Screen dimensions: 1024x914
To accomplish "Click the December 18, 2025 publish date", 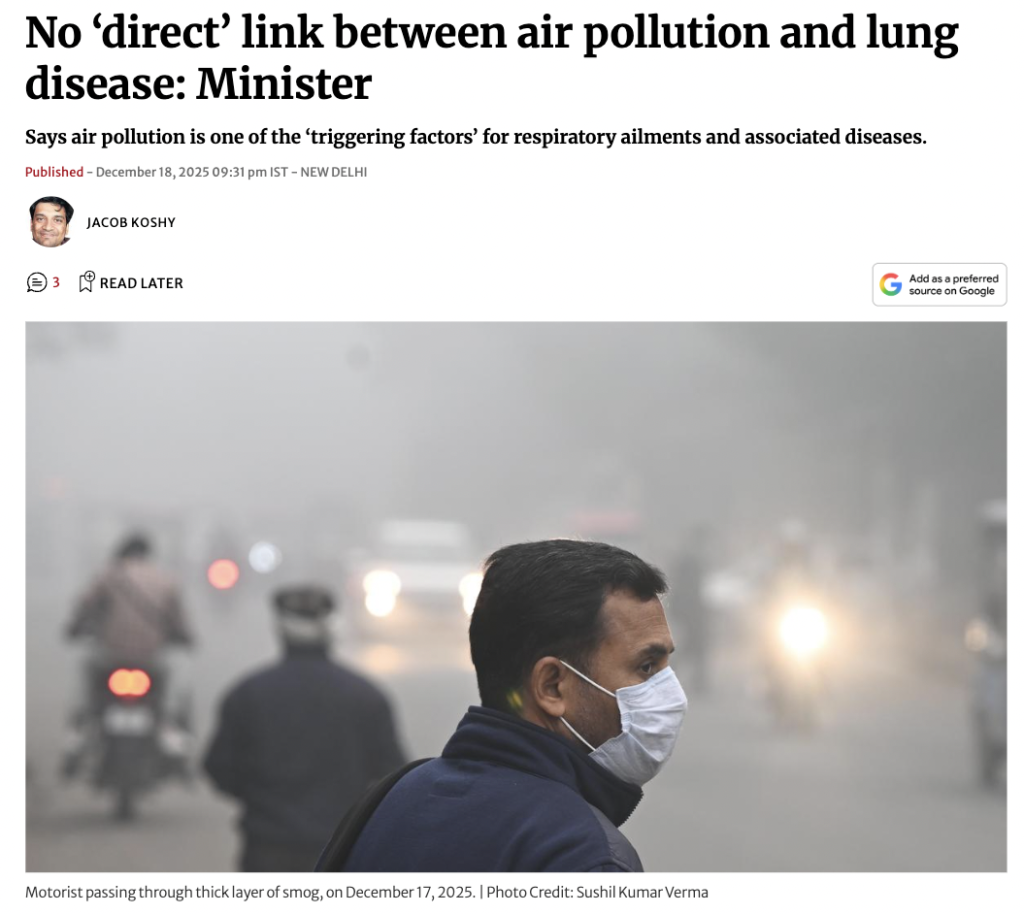I will pyautogui.click(x=152, y=172).
